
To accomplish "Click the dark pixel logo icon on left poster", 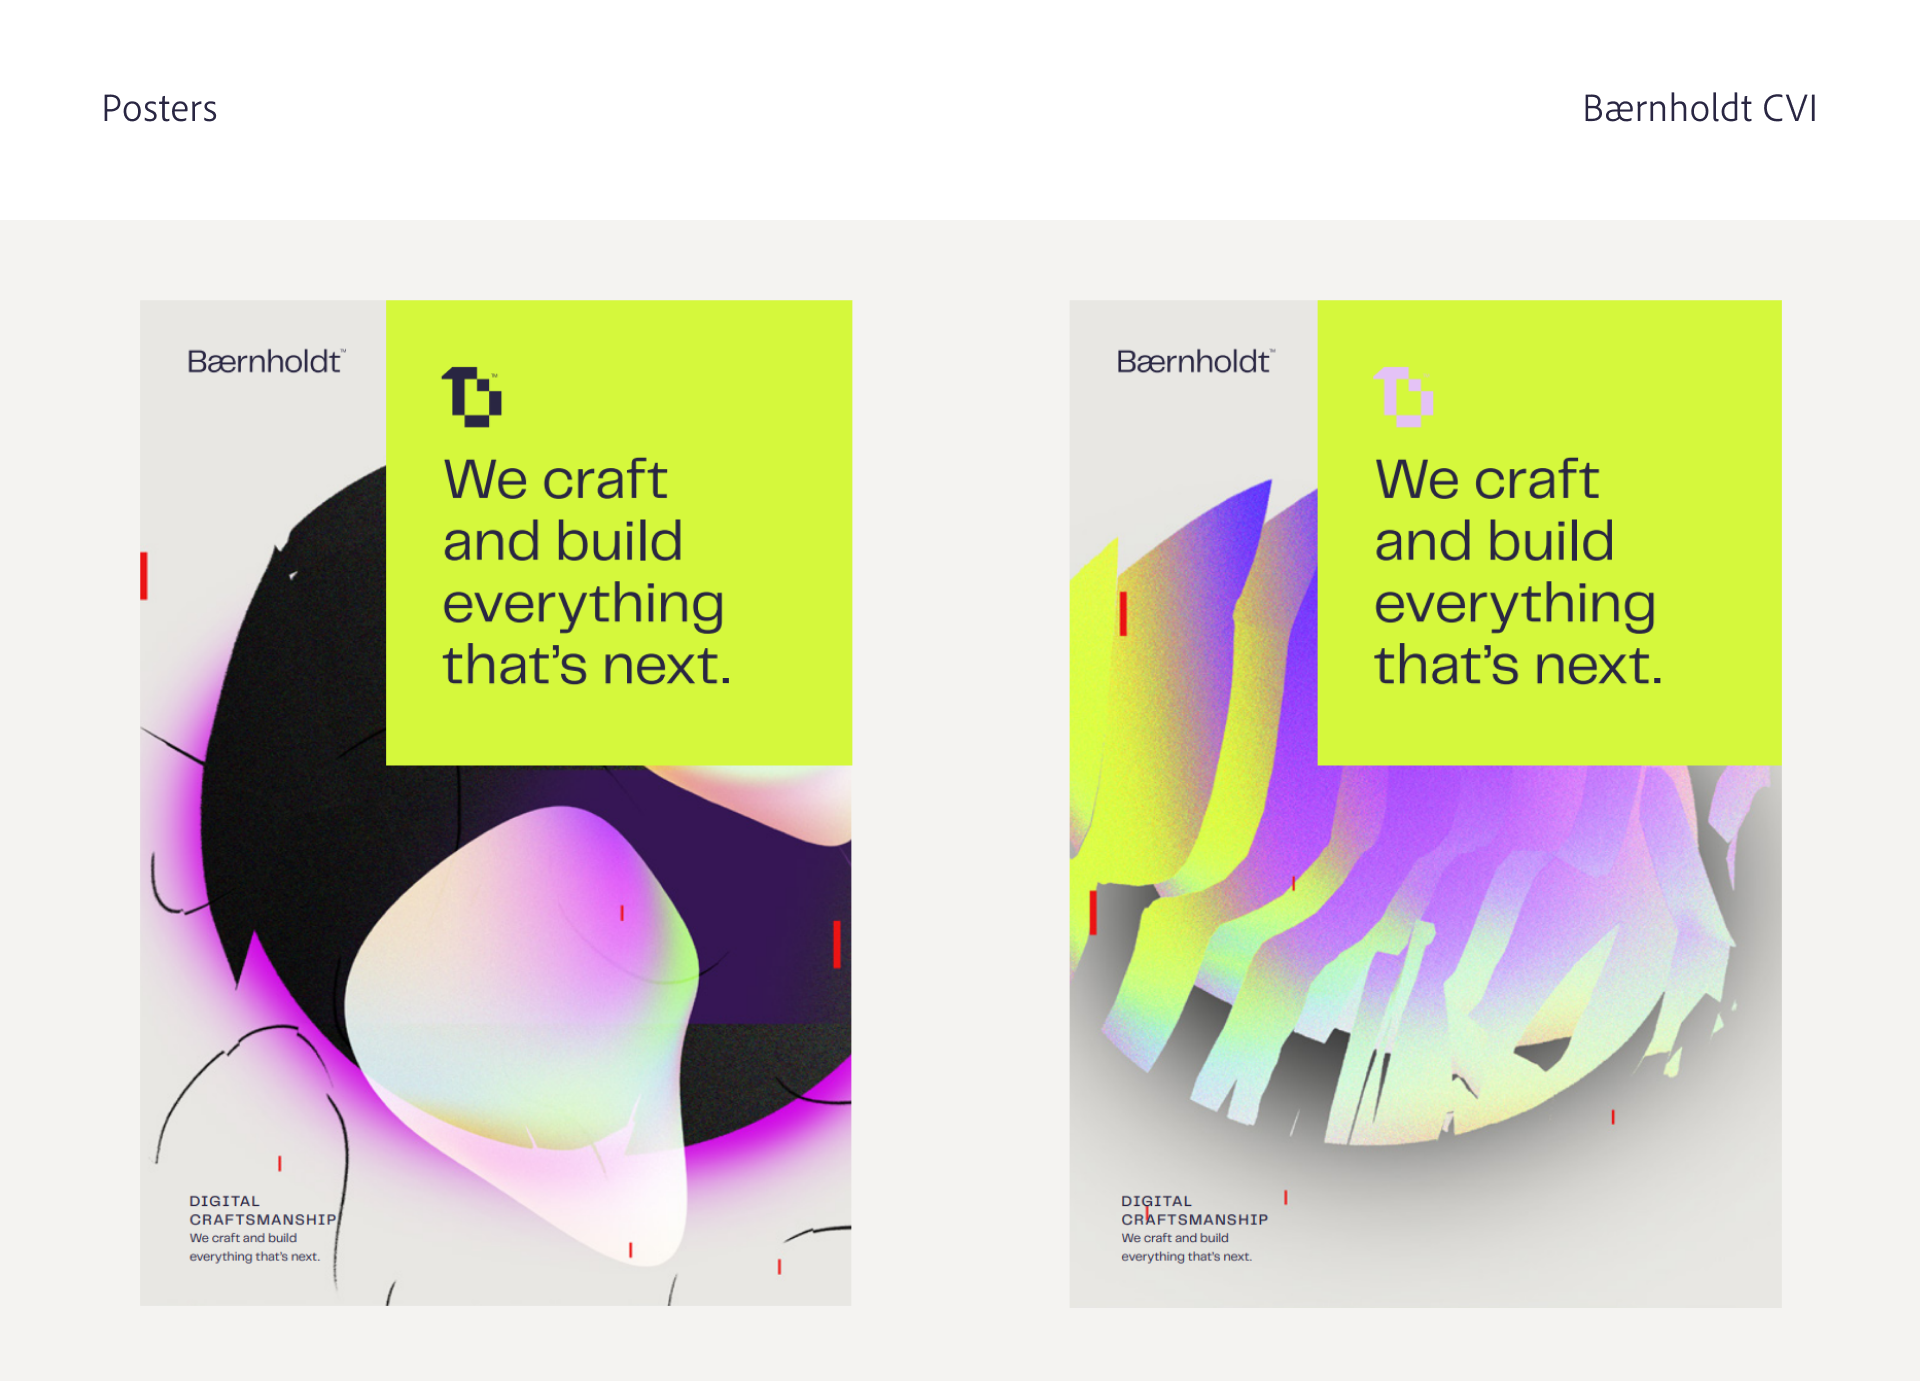I will click(x=472, y=397).
